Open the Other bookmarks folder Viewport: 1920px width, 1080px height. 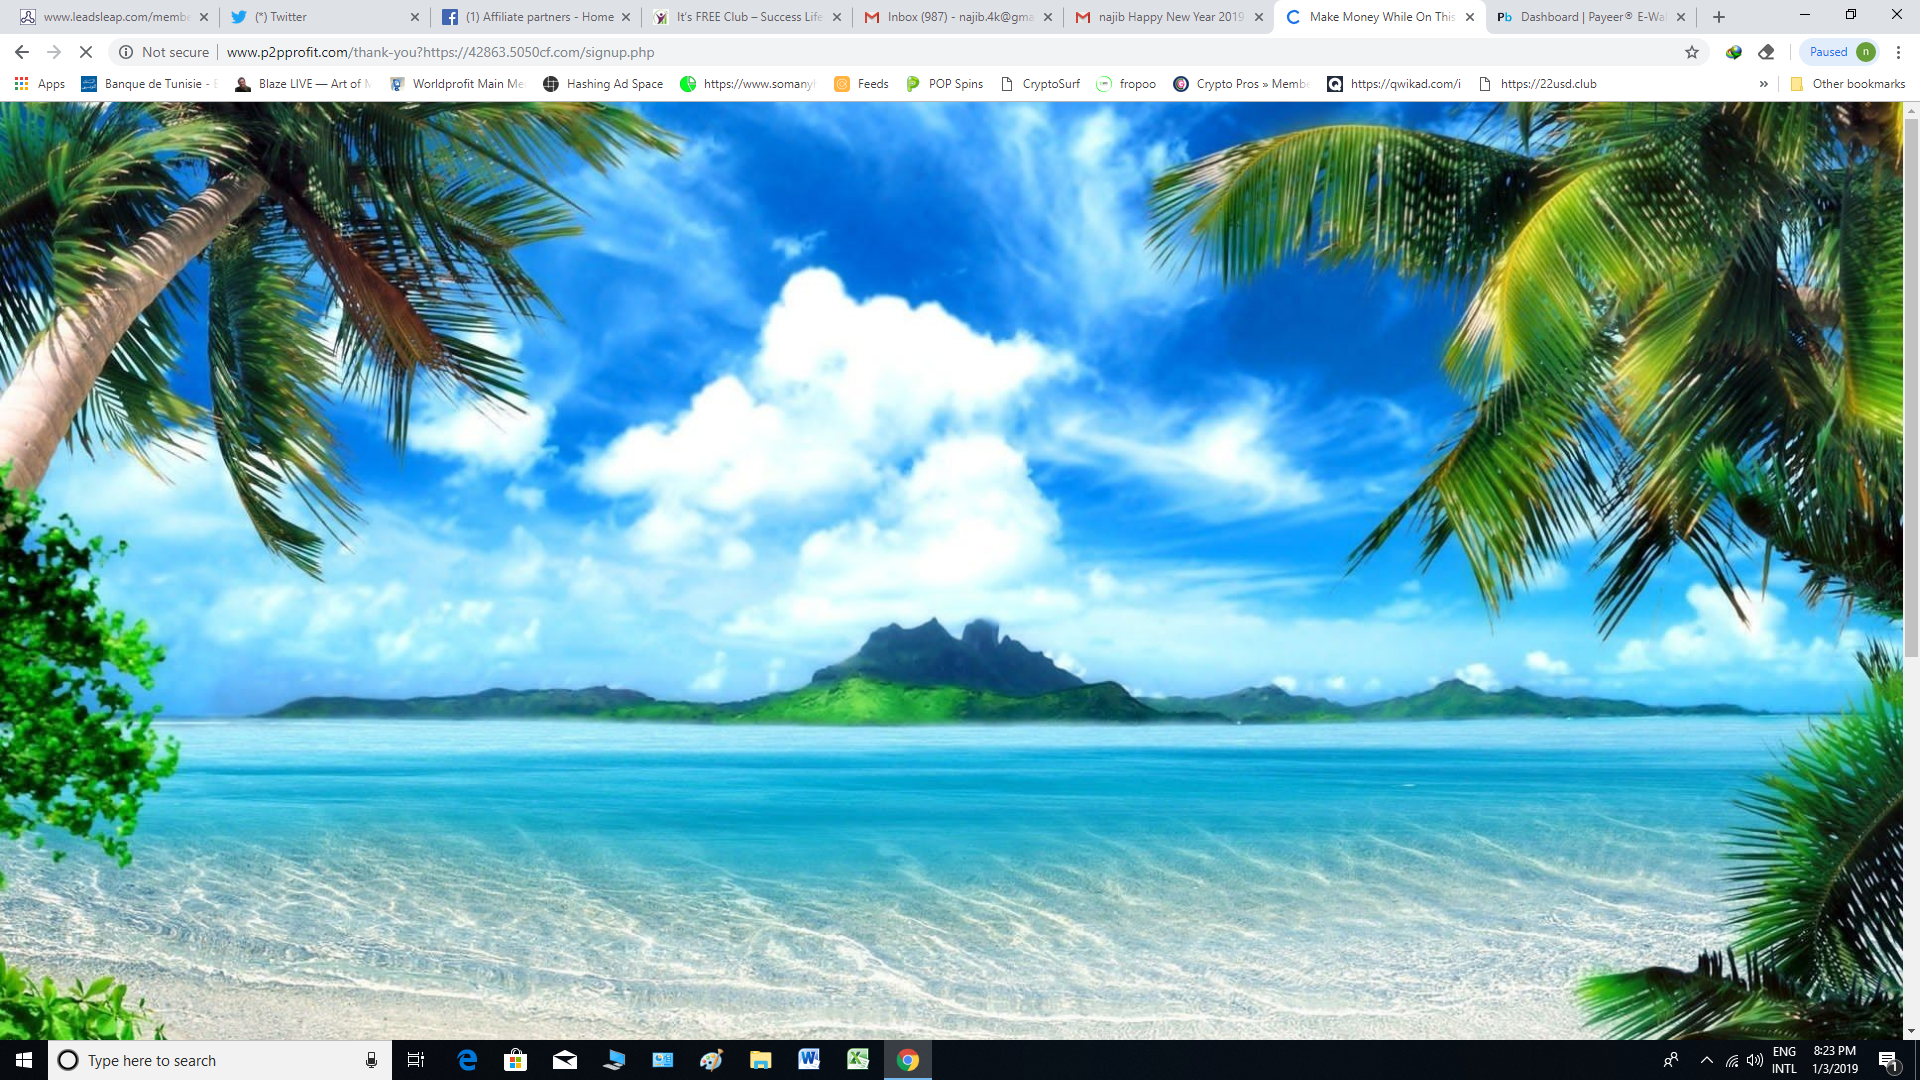coord(1848,84)
